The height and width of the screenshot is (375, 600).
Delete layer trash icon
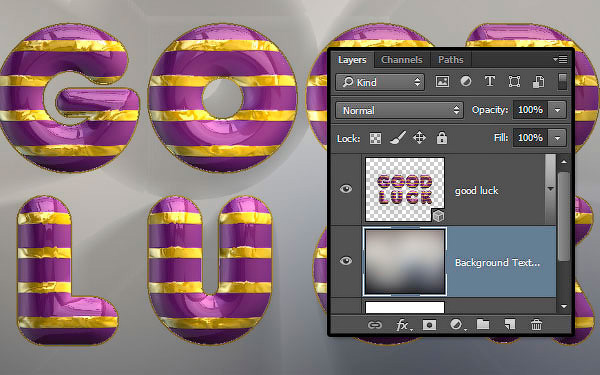pyautogui.click(x=536, y=324)
